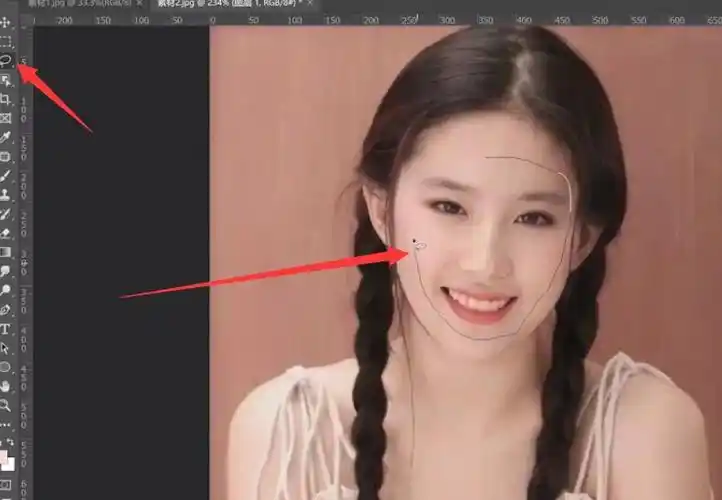Open the foreground color picker
The height and width of the screenshot is (500, 722).
coord(3,456)
